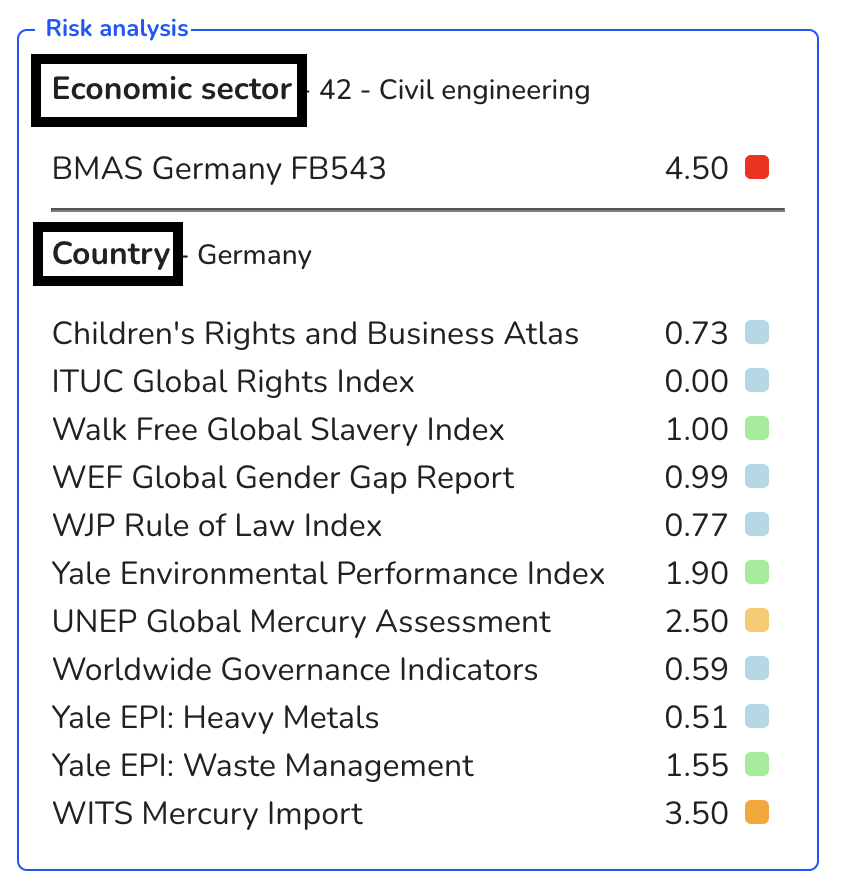Click the orange WITS Mercury Import swatch
This screenshot has height=886, width=848.
(x=756, y=813)
